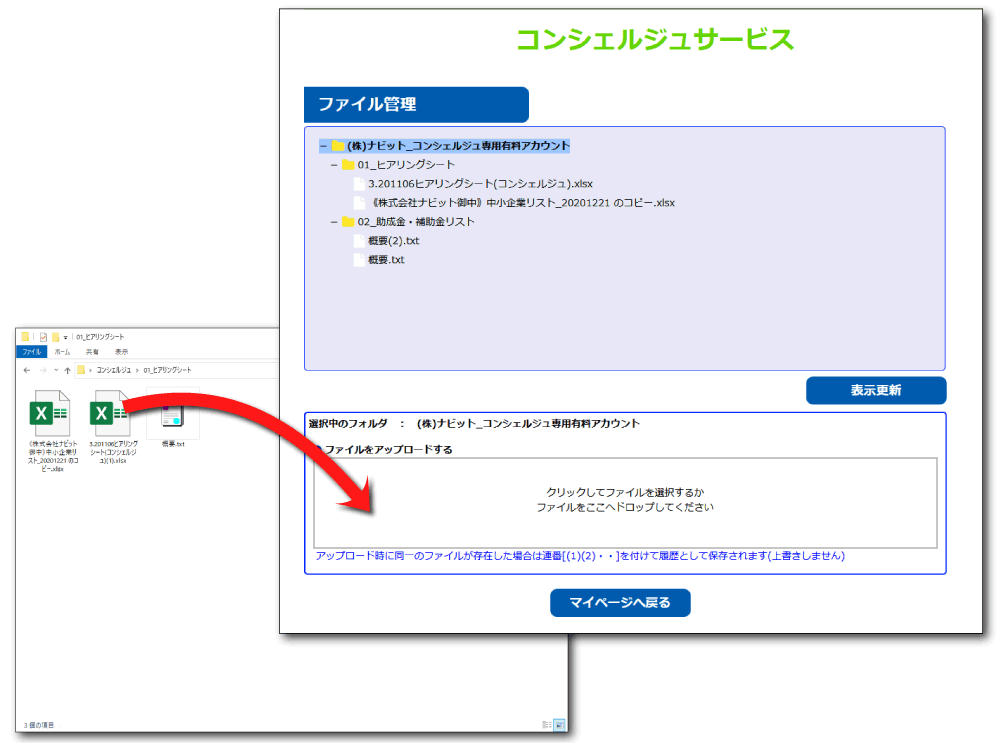Open recent locations dropdown arrow in Explorer
The width and height of the screenshot is (1000, 743).
pos(55,370)
